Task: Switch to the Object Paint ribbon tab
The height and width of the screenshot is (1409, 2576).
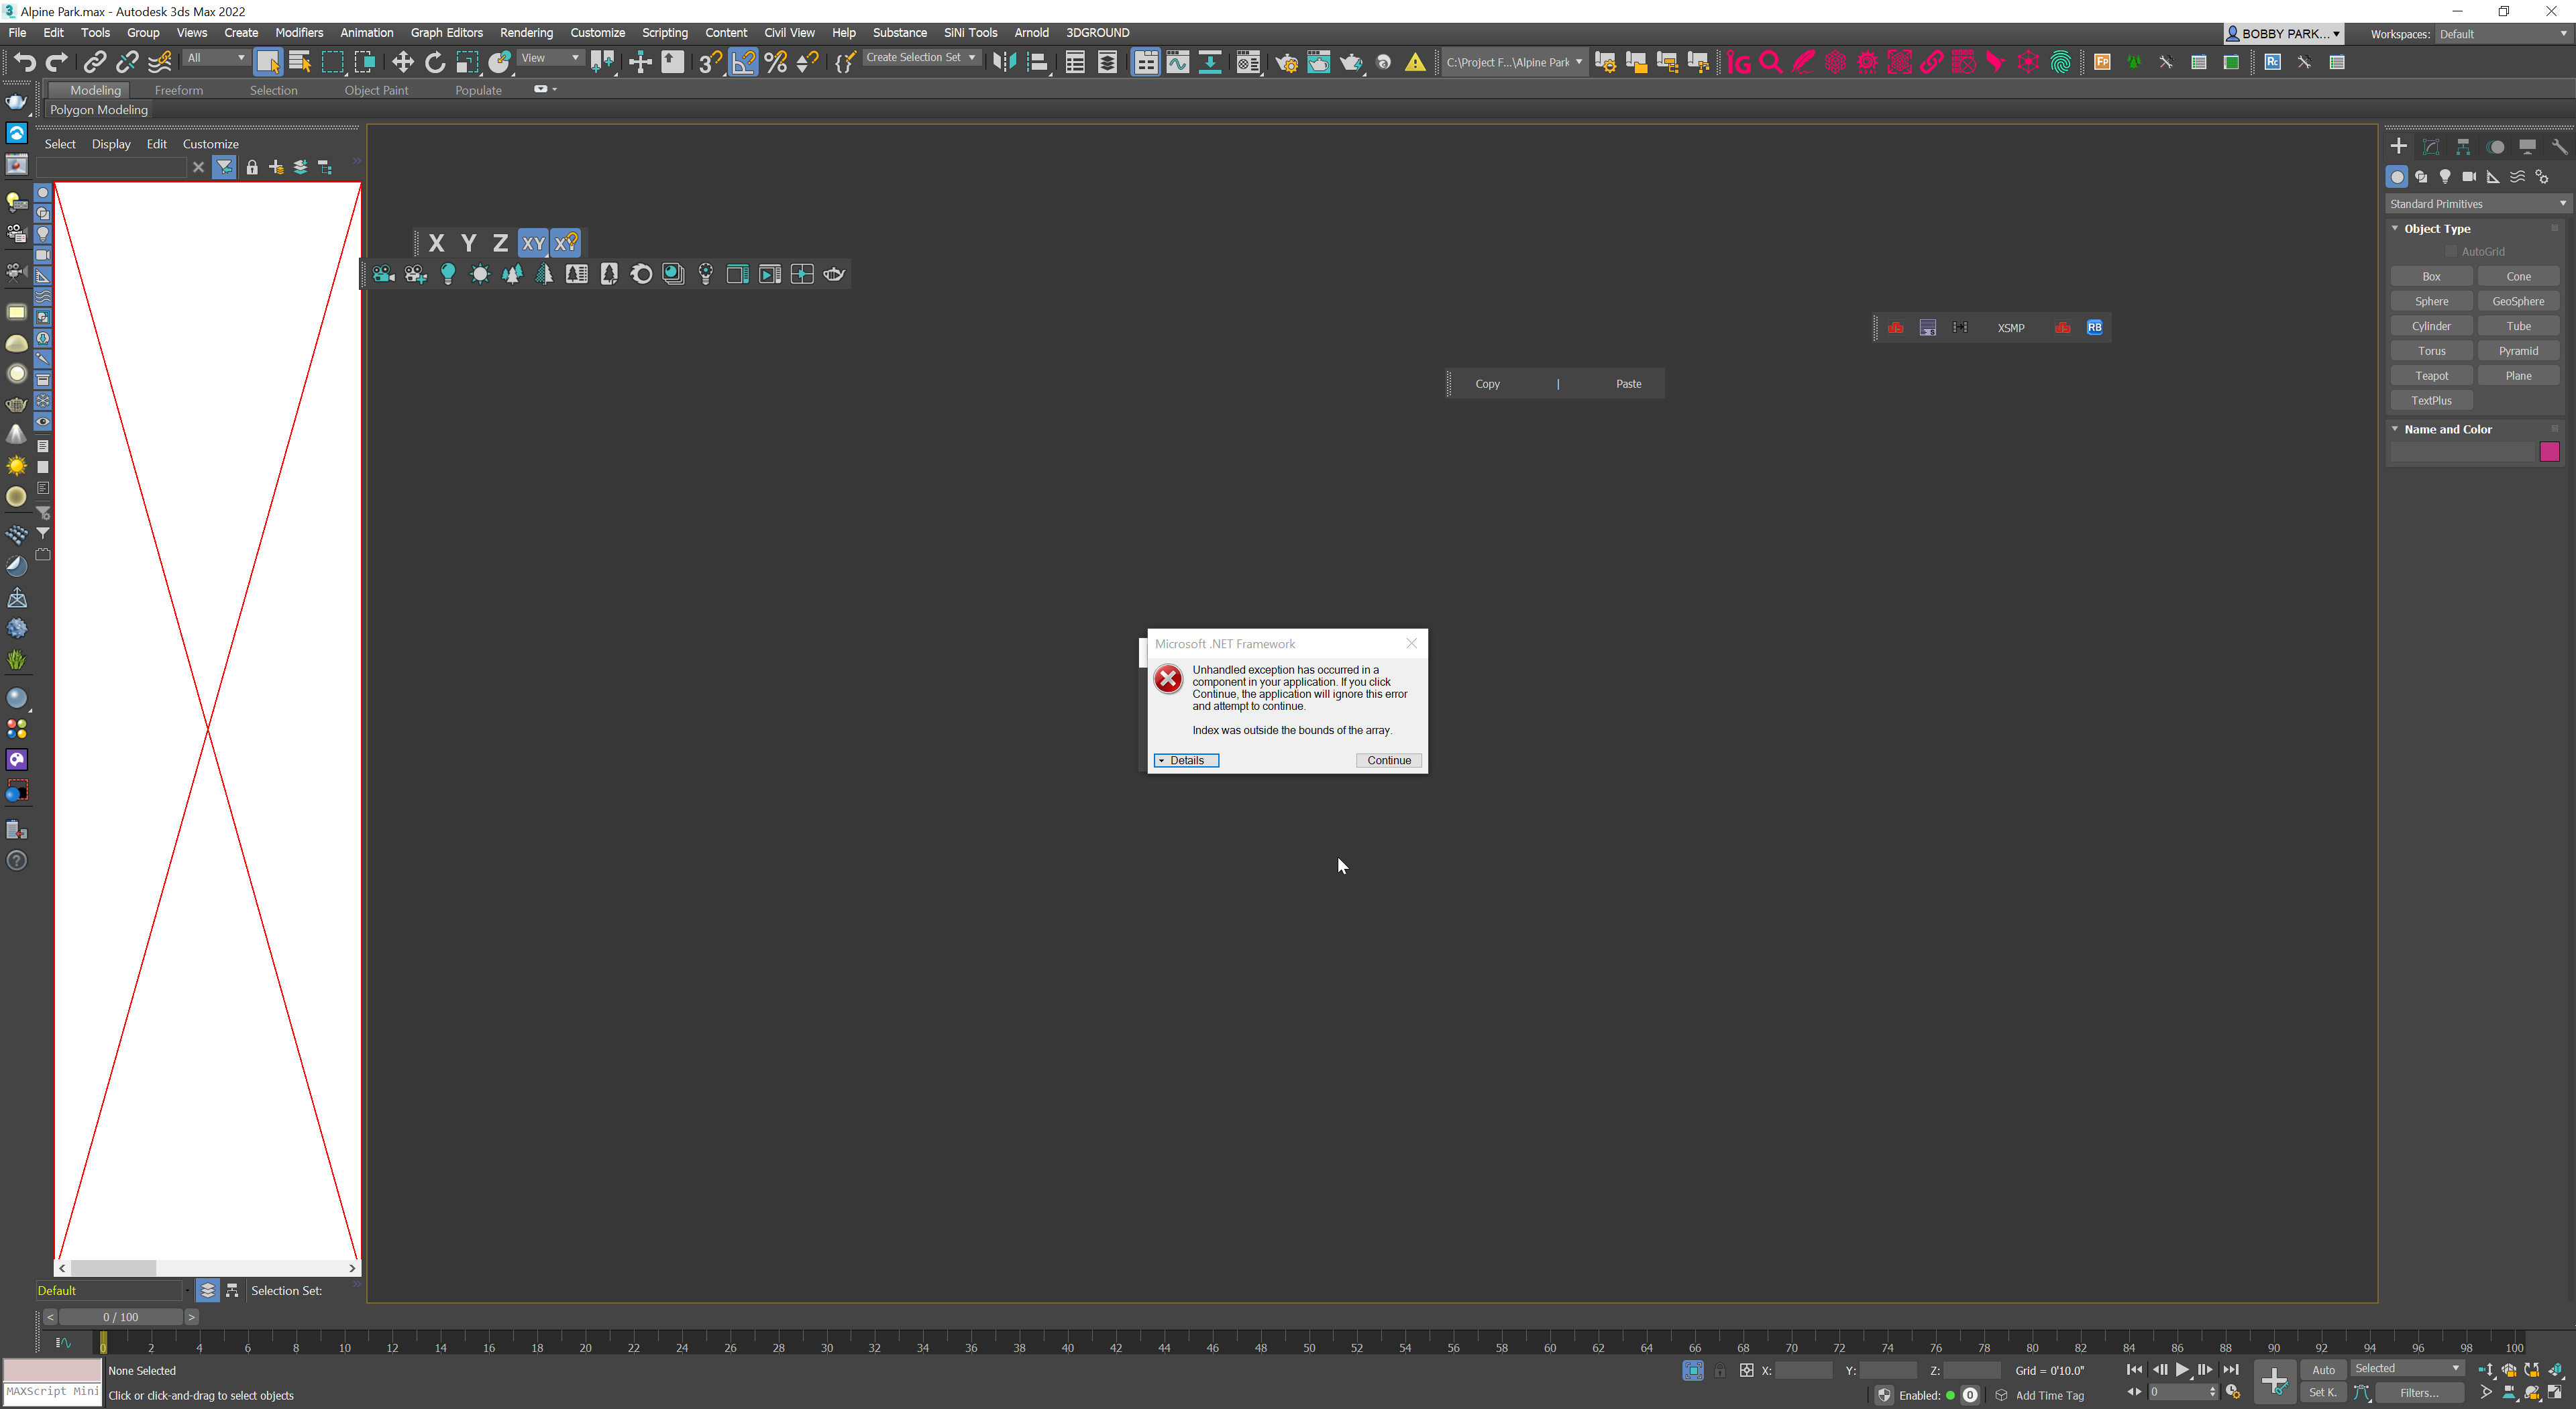Action: tap(376, 90)
